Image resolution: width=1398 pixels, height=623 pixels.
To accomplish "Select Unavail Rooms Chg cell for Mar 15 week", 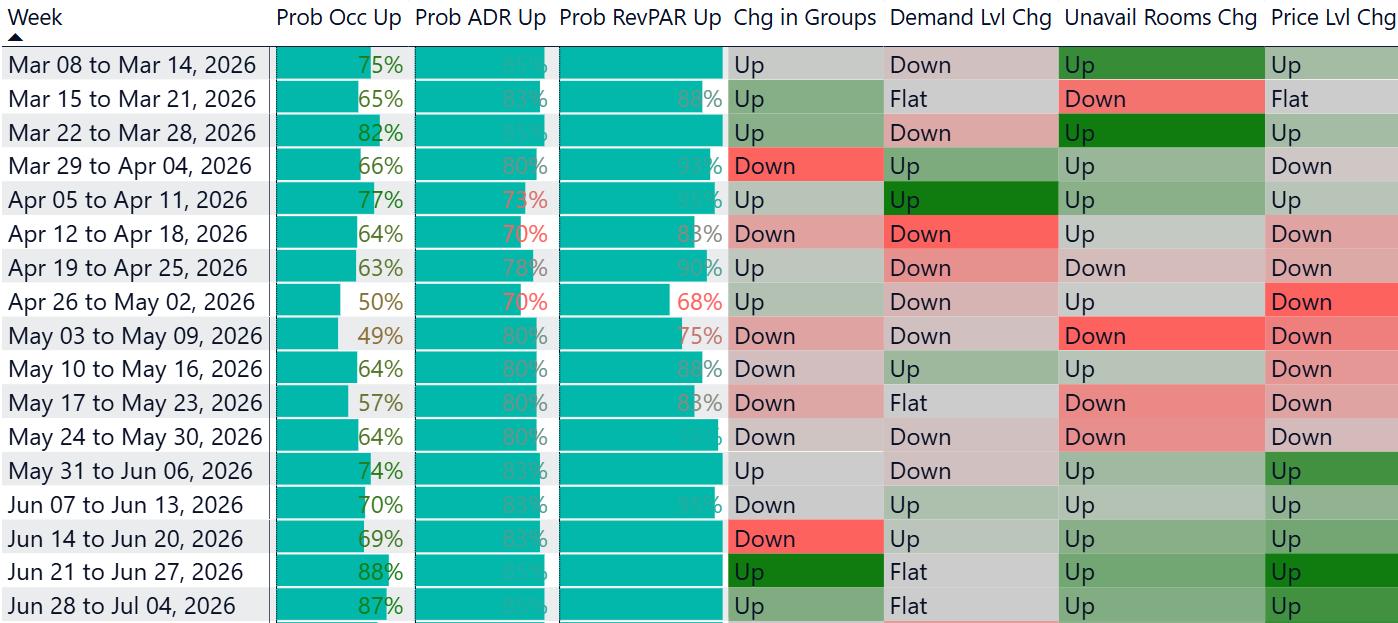I will 1160,99.
